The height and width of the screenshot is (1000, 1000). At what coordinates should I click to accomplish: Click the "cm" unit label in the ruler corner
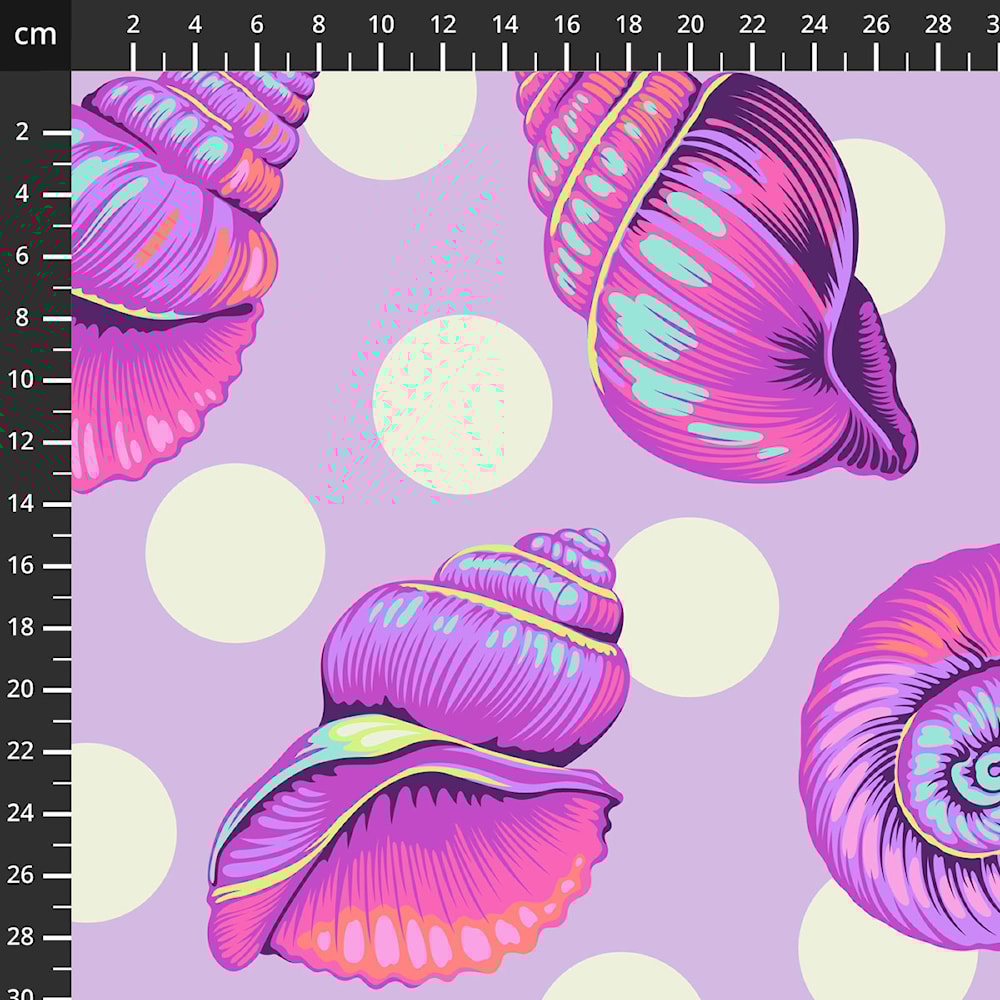tap(35, 35)
